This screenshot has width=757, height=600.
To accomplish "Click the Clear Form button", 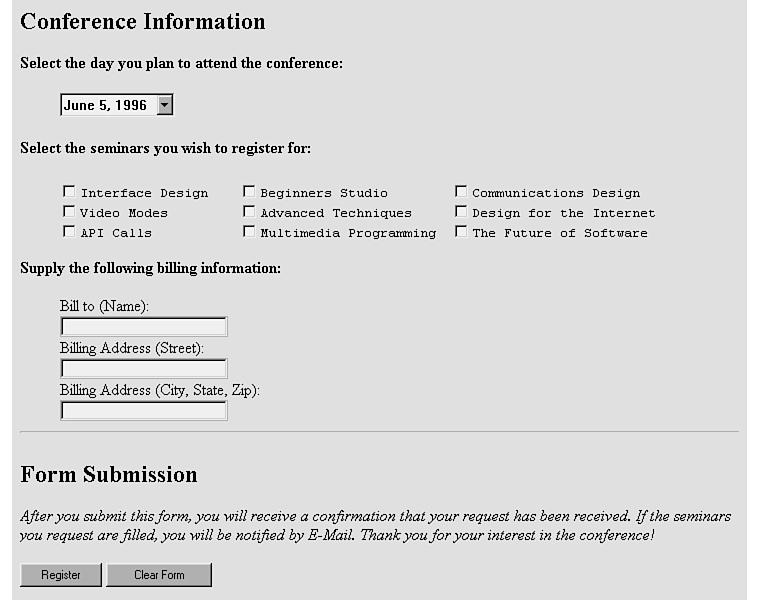I will coord(159,575).
